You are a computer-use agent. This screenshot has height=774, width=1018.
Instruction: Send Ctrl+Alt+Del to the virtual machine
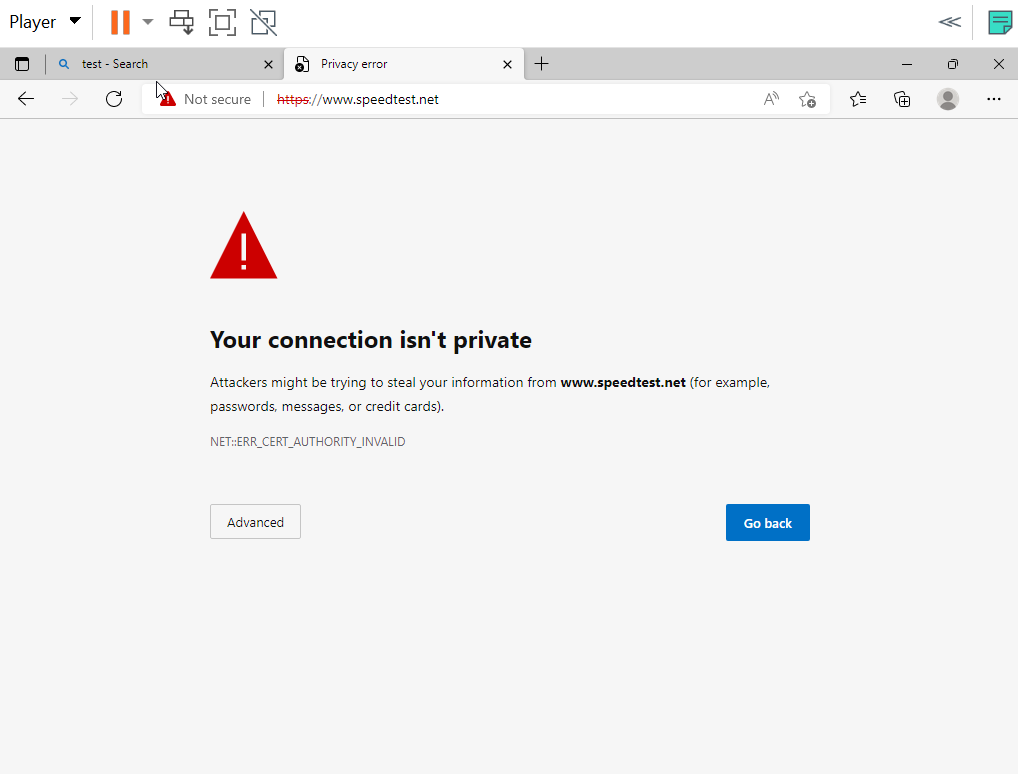click(182, 22)
